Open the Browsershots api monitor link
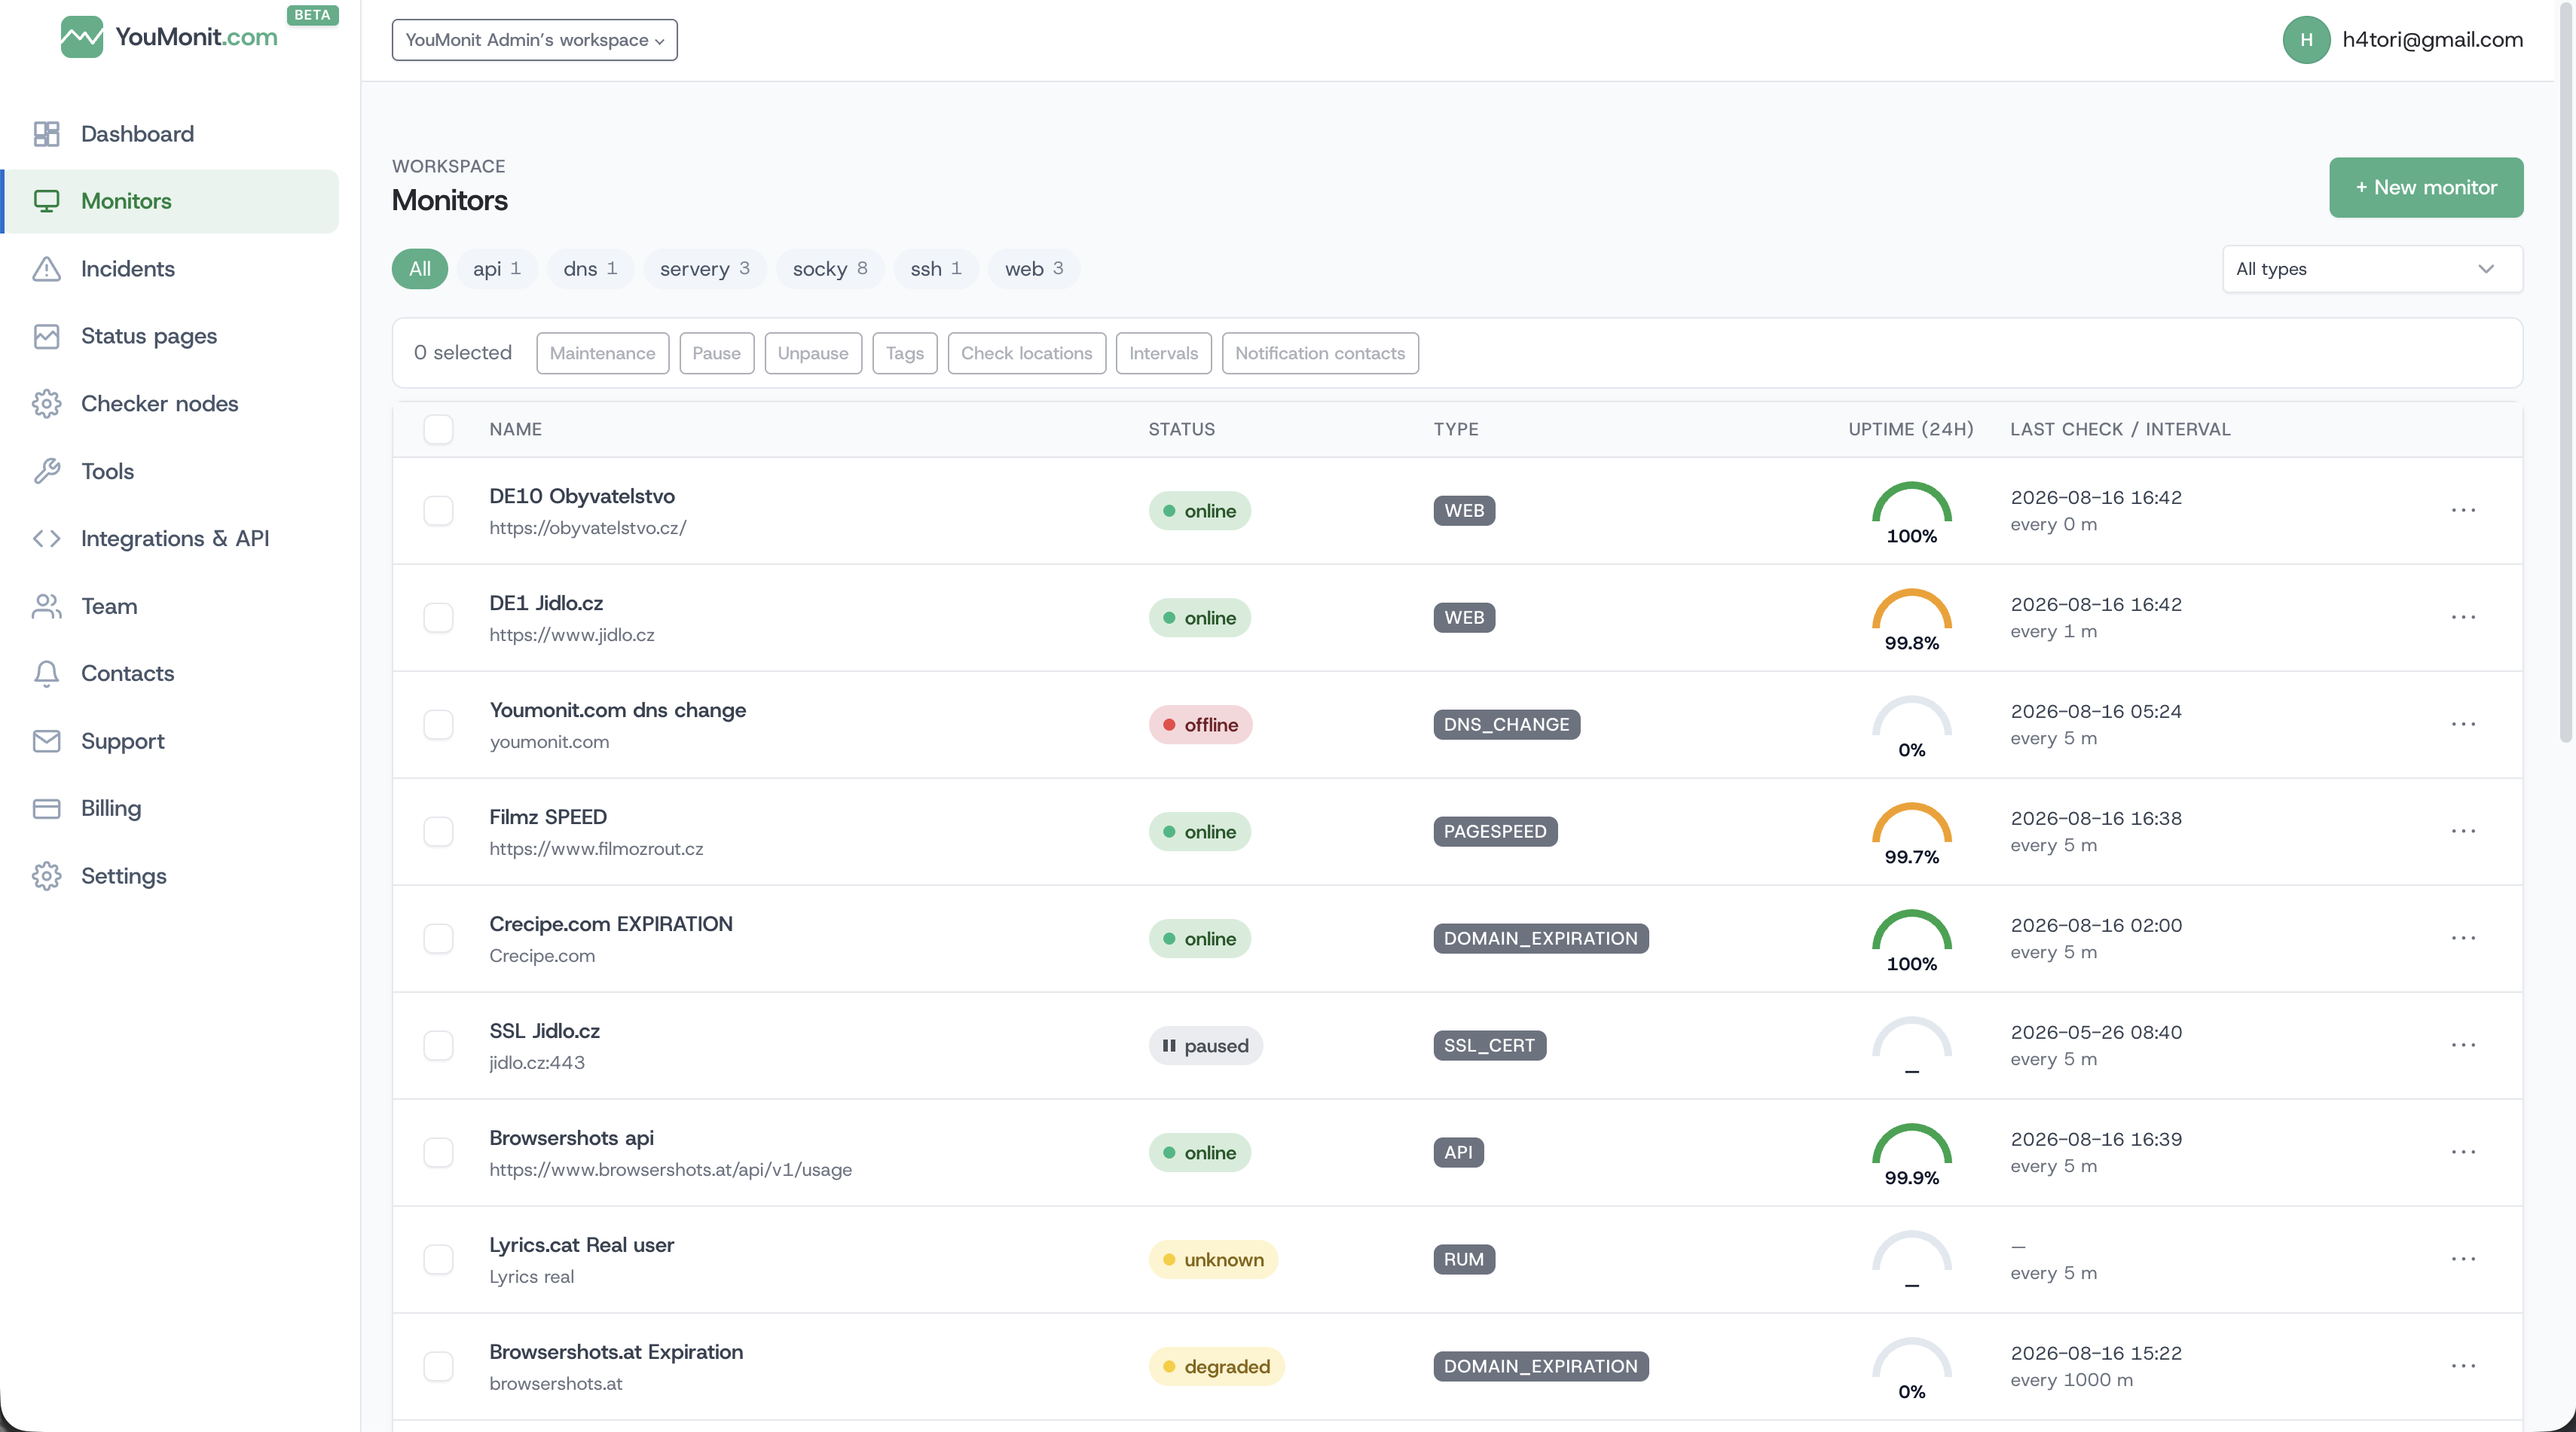 click(x=571, y=1139)
